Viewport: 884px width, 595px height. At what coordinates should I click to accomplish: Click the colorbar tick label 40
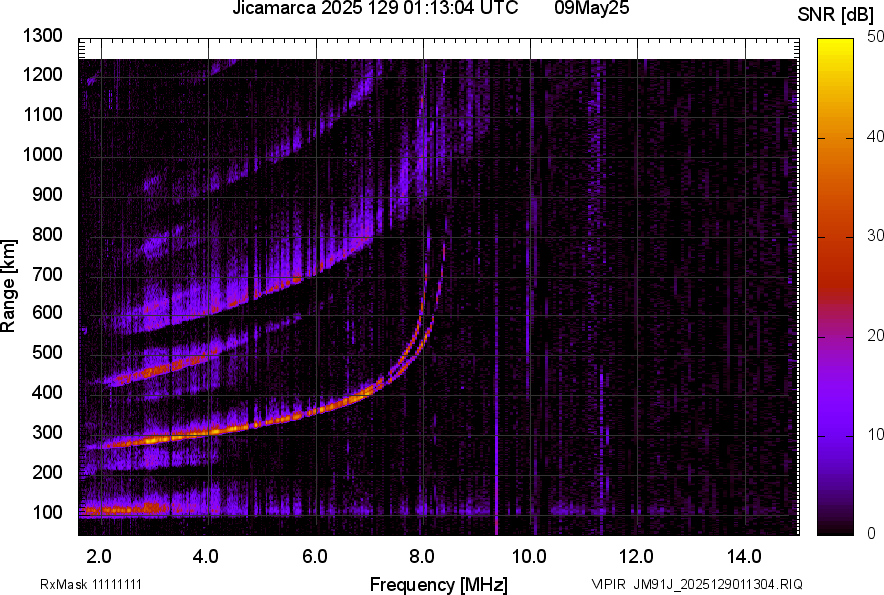875,136
